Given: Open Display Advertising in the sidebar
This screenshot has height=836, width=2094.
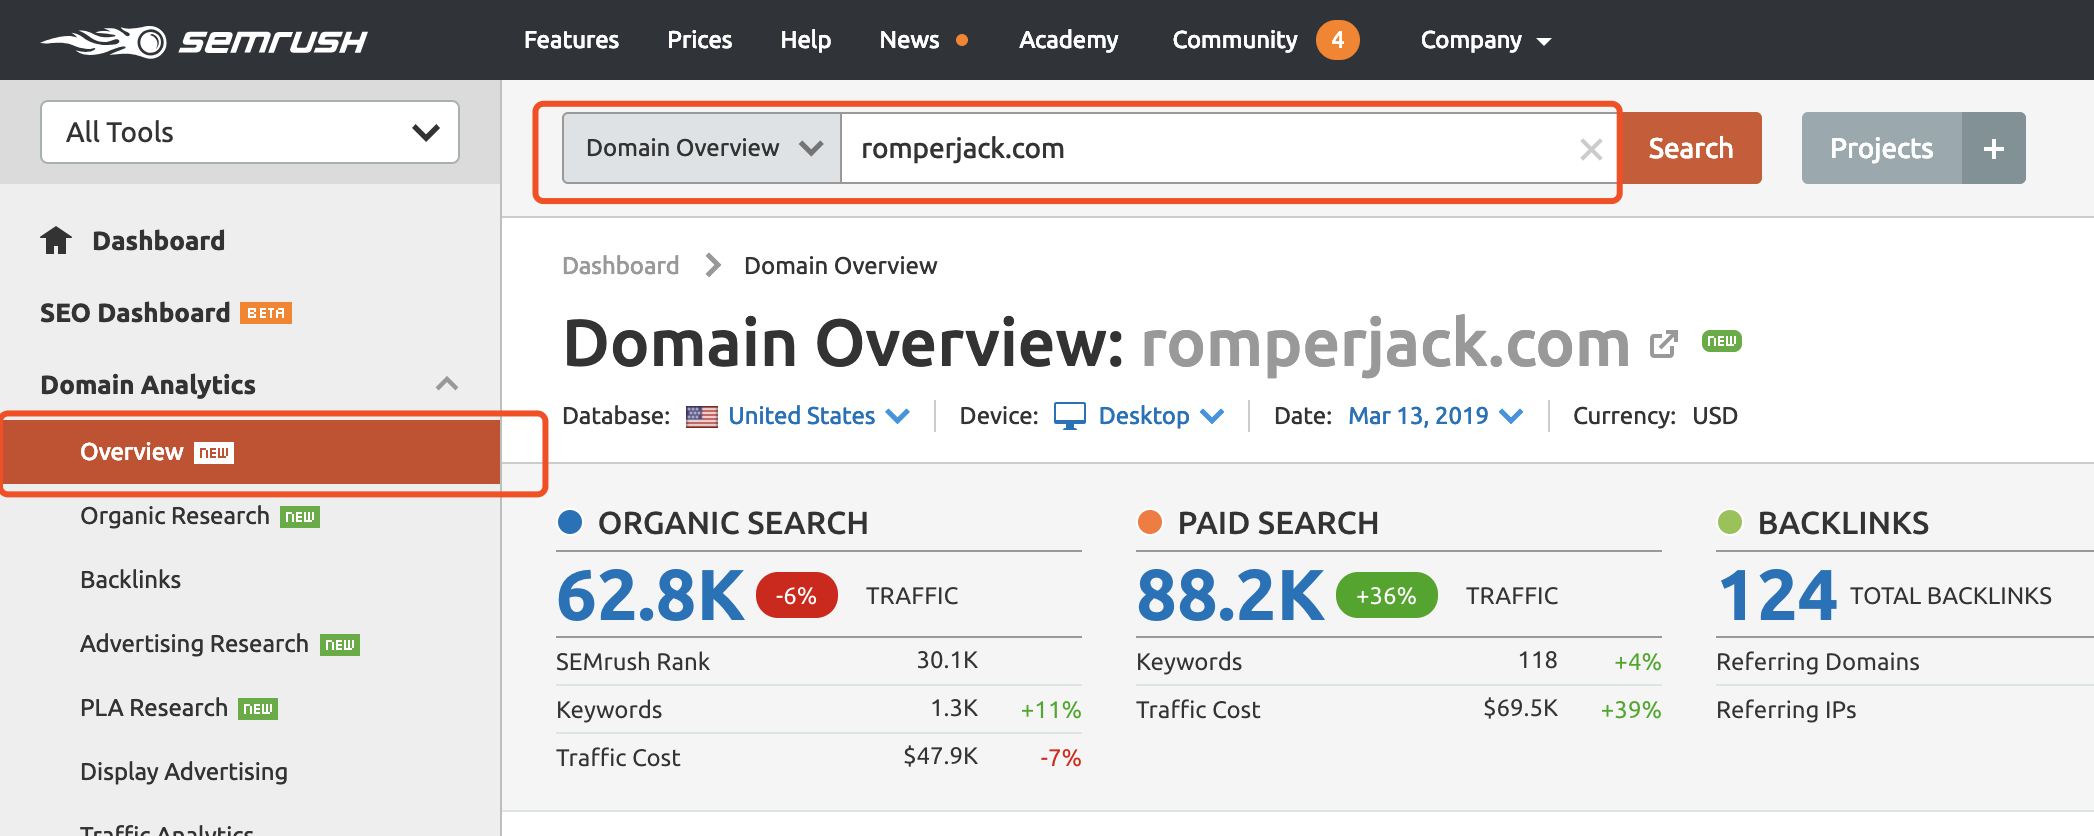Looking at the screenshot, I should (184, 772).
